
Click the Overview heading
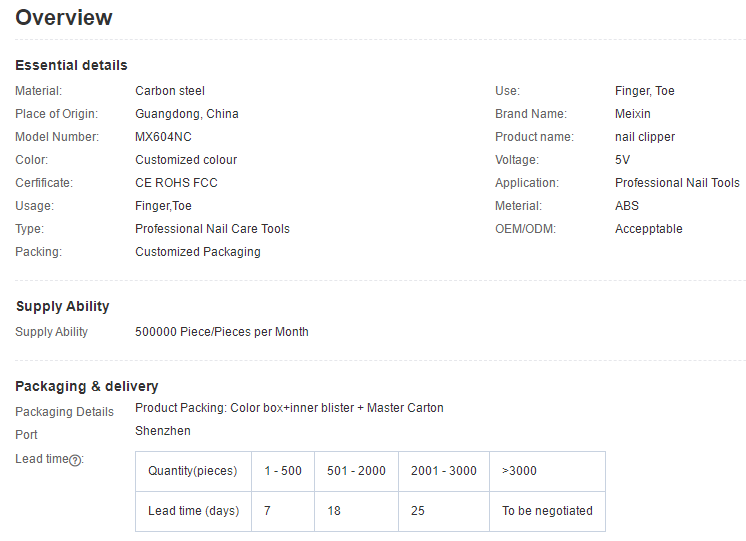click(64, 17)
